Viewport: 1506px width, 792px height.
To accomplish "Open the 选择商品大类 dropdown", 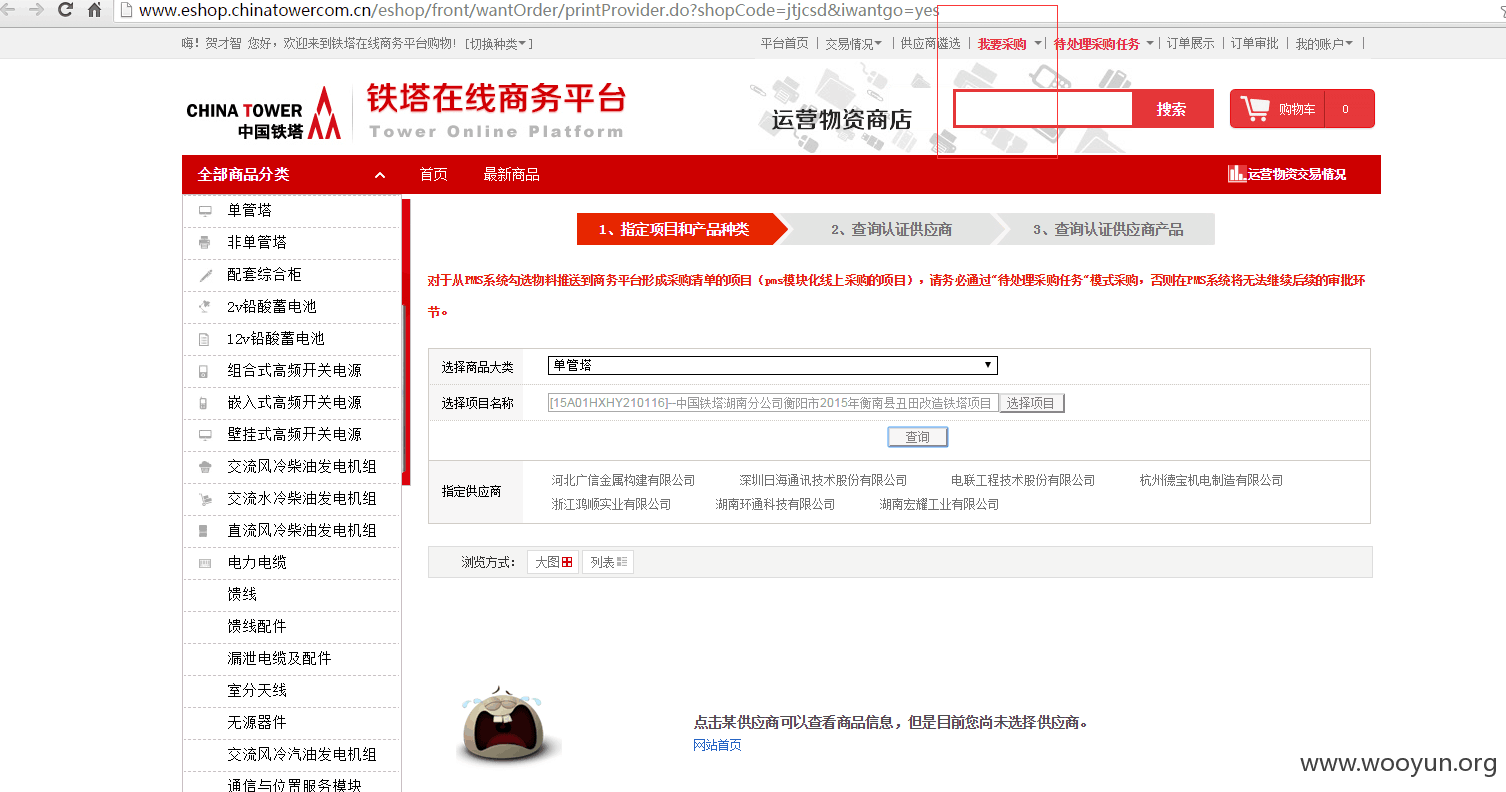I will click(x=773, y=366).
